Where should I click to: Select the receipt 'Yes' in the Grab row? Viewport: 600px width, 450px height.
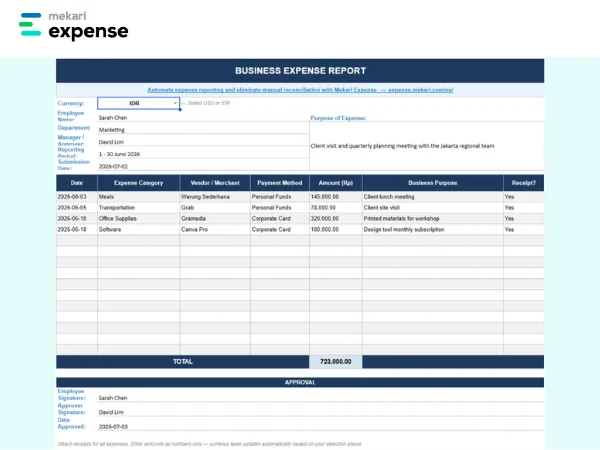pos(523,207)
